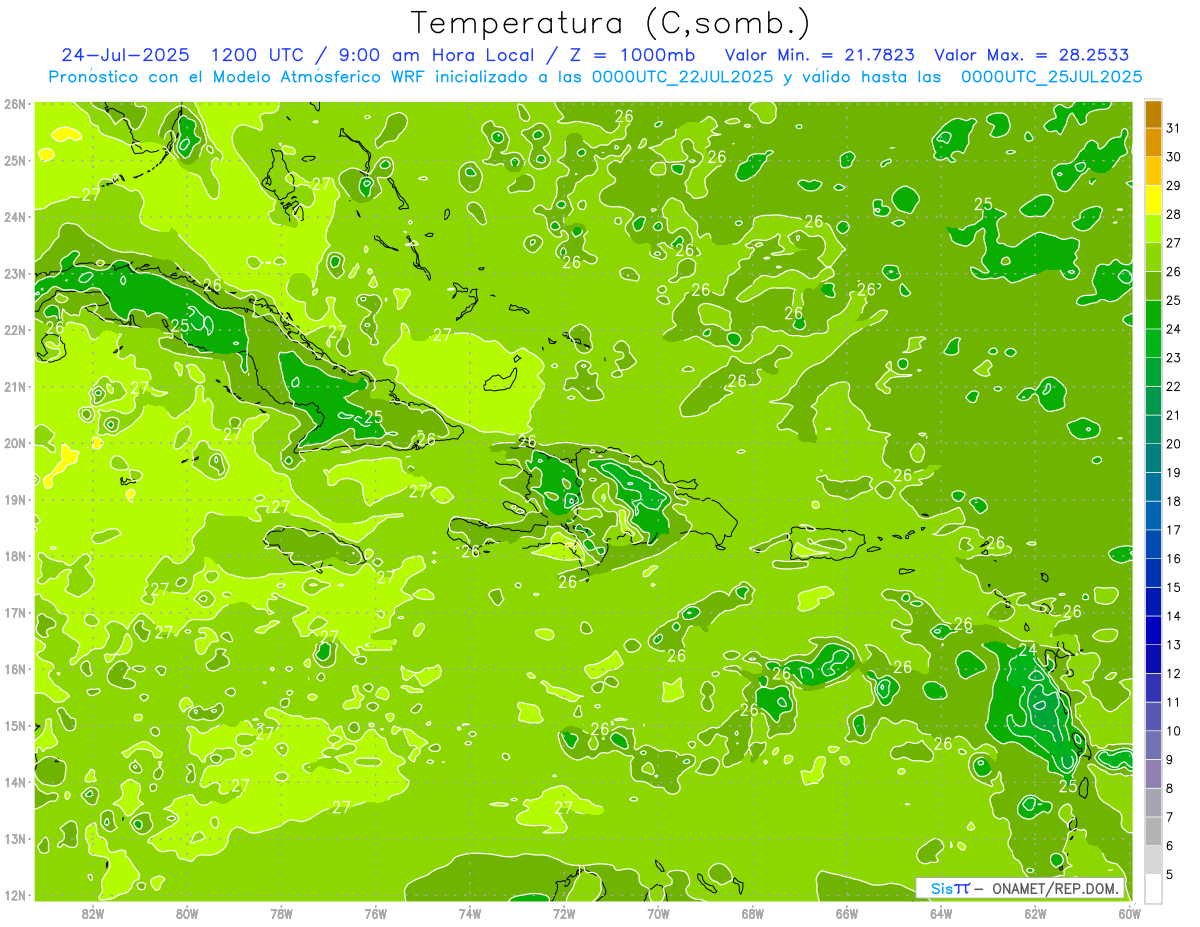
Task: Click the green swatch between 23 and 24
Action: click(x=1153, y=343)
